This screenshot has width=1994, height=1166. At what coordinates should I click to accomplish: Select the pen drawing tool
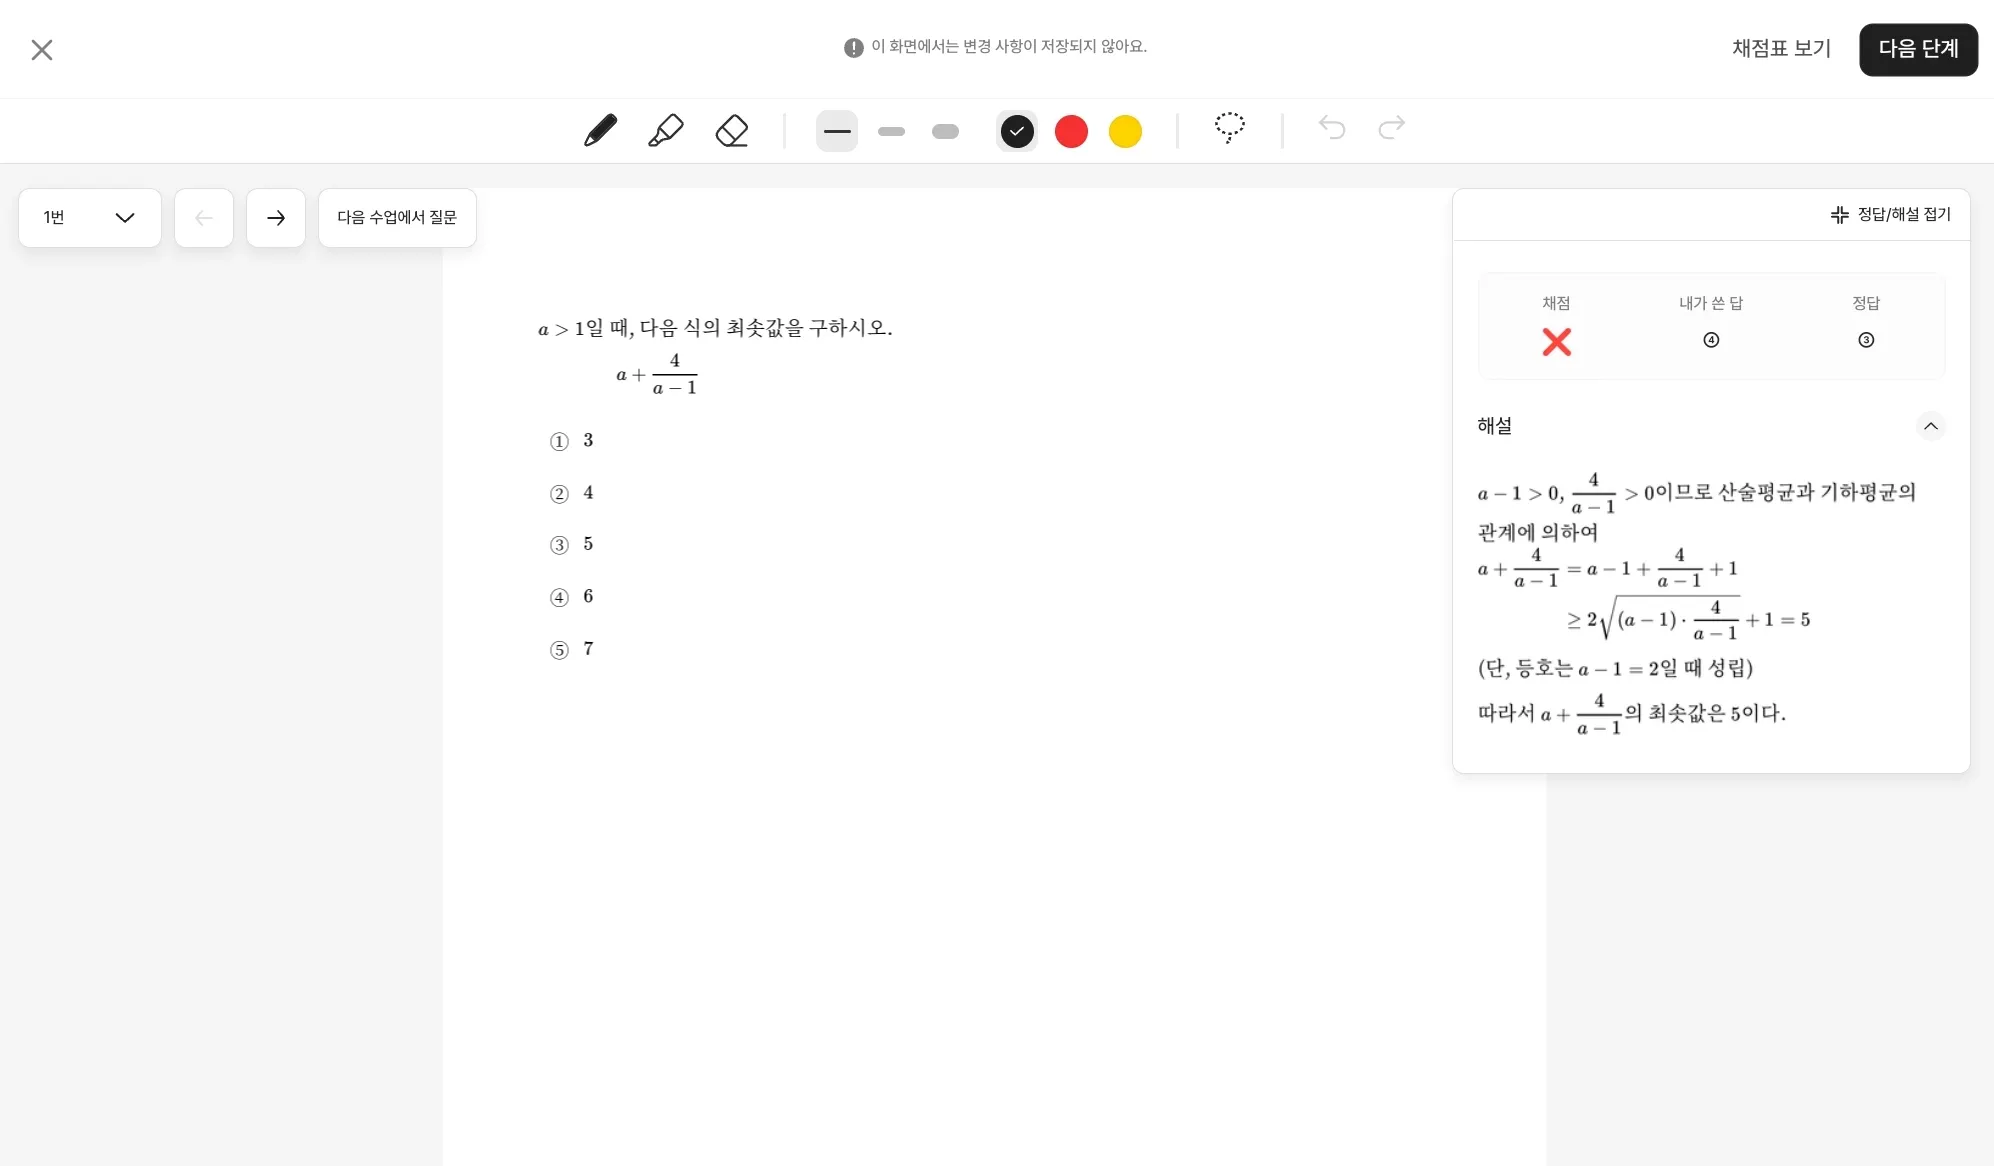point(600,131)
